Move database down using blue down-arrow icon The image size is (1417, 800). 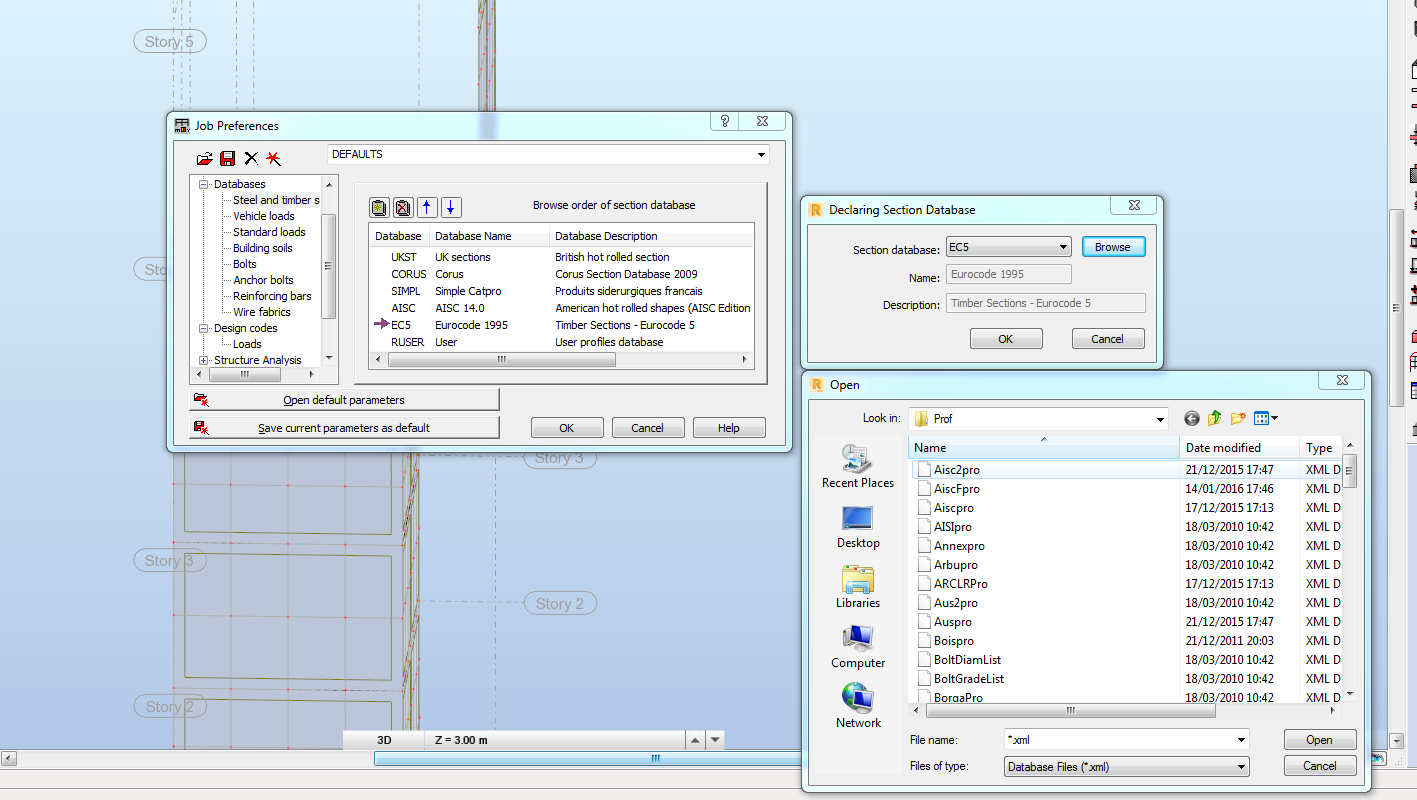[450, 207]
